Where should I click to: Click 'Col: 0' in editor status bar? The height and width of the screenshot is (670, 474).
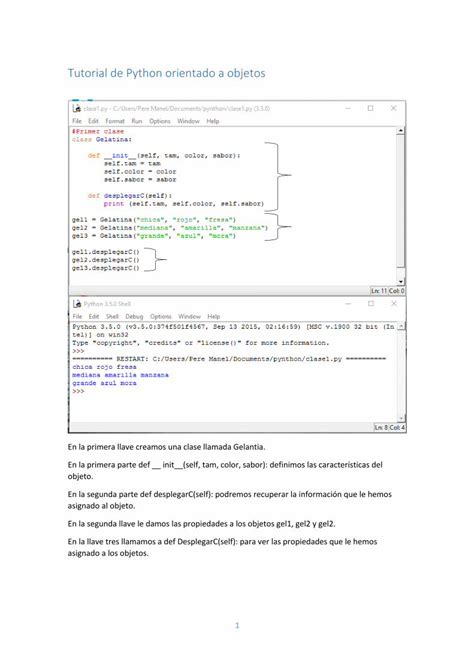point(396,291)
